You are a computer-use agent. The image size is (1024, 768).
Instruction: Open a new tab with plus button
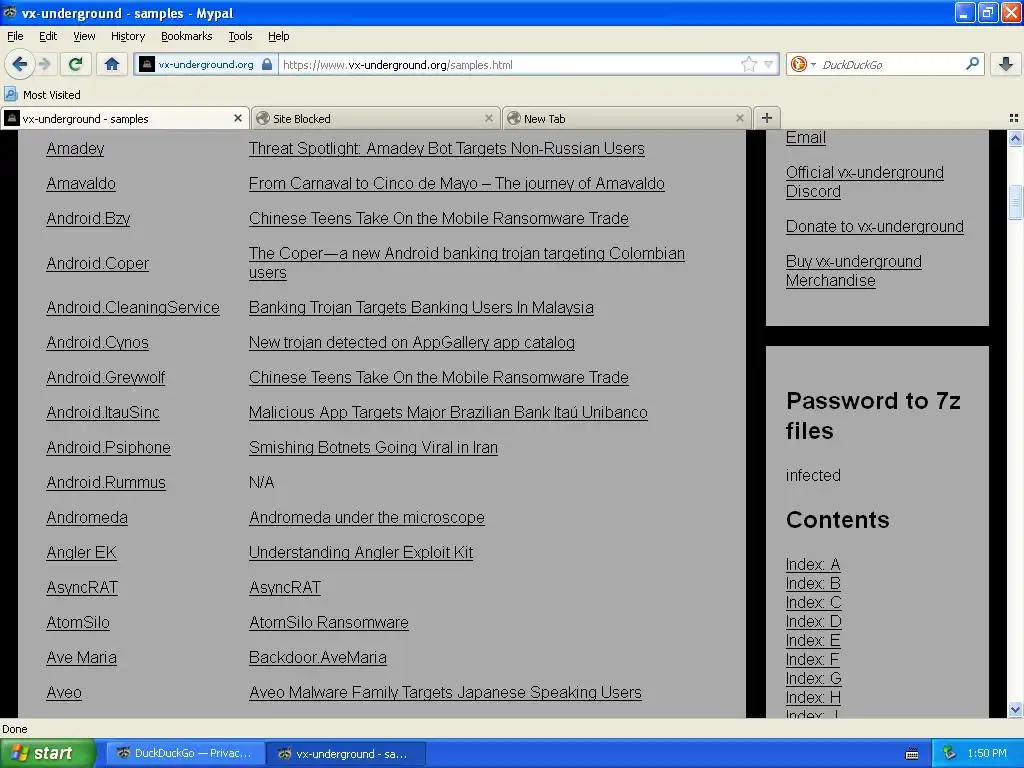coord(767,118)
